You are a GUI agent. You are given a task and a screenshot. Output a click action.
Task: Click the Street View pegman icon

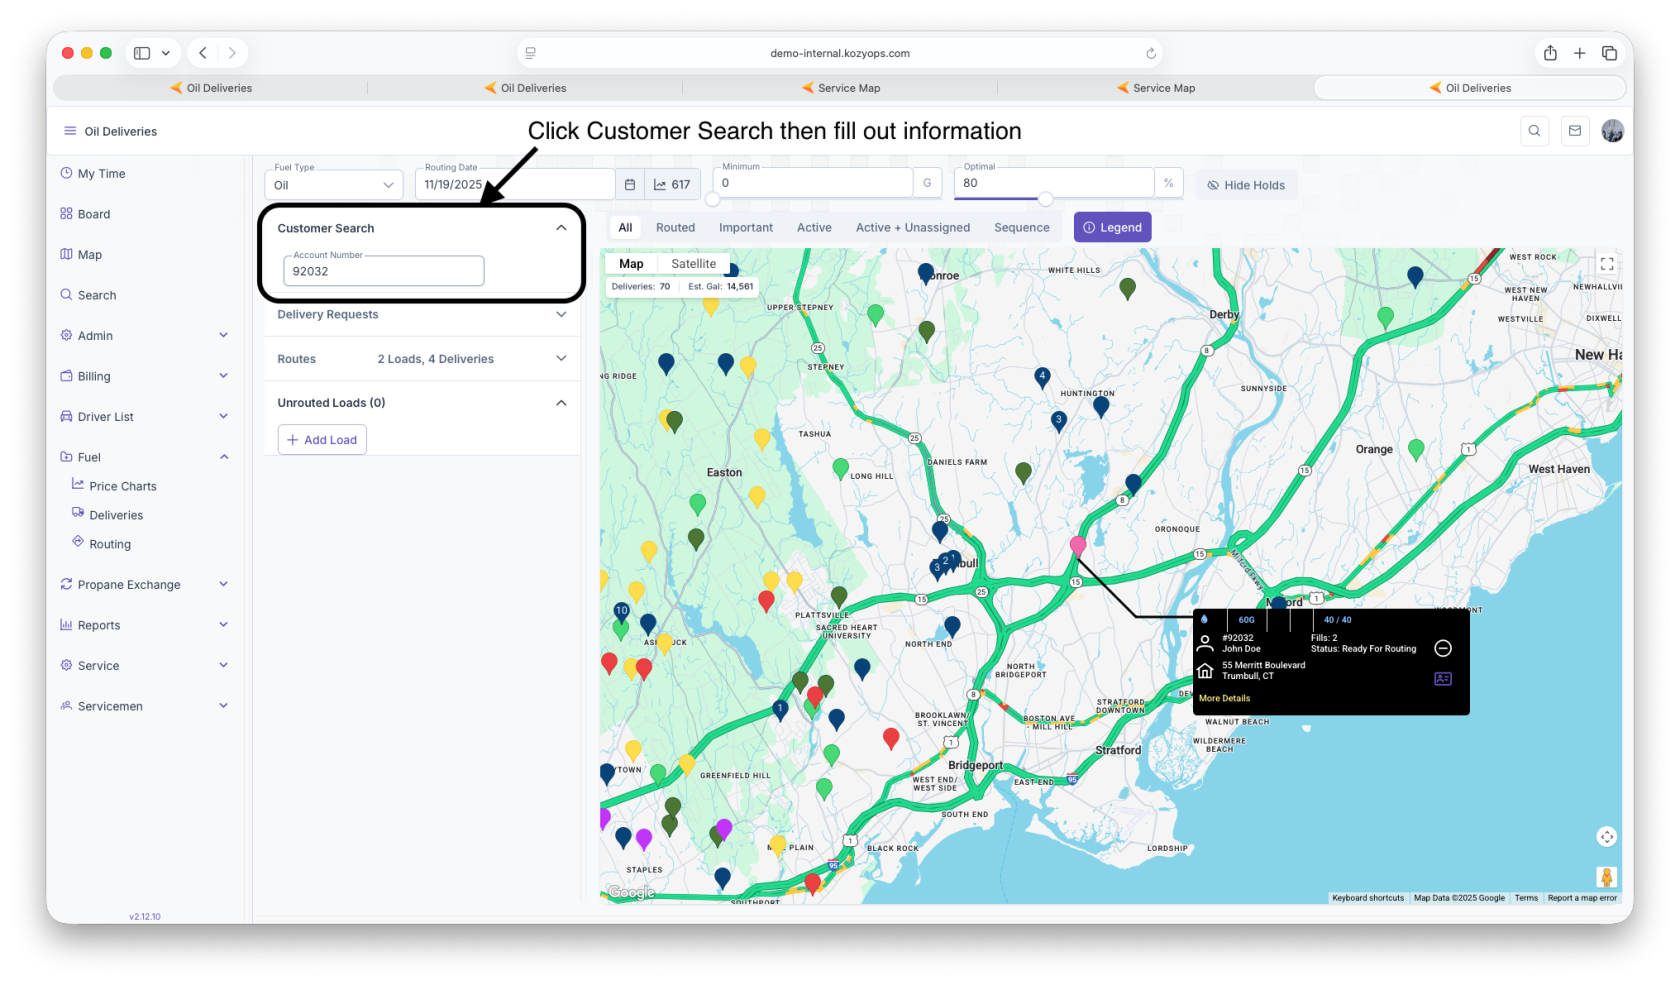[1606, 877]
